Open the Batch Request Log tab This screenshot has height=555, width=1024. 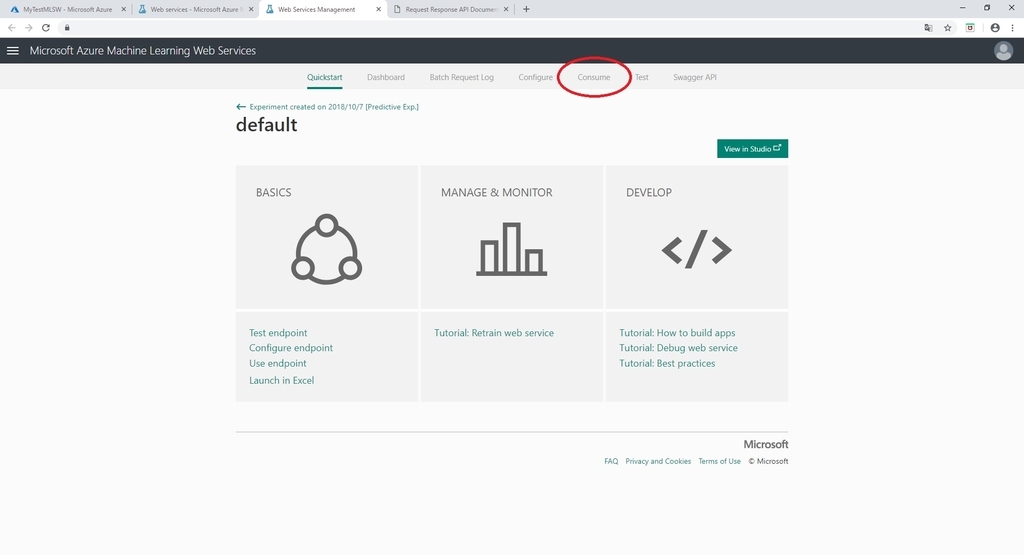point(461,77)
